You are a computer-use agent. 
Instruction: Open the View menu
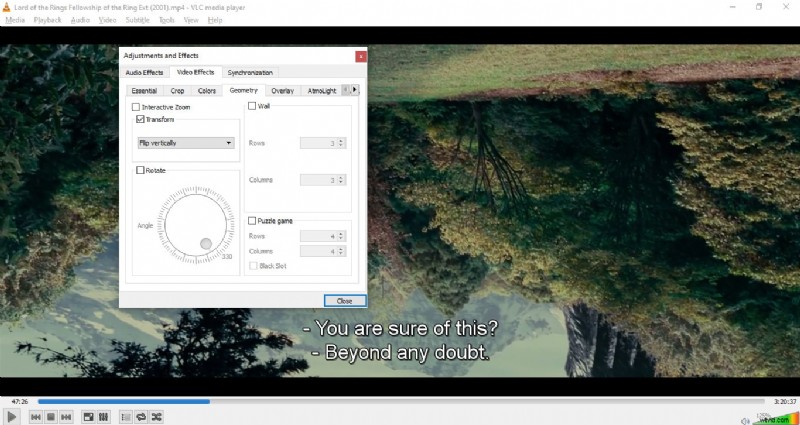coord(191,20)
